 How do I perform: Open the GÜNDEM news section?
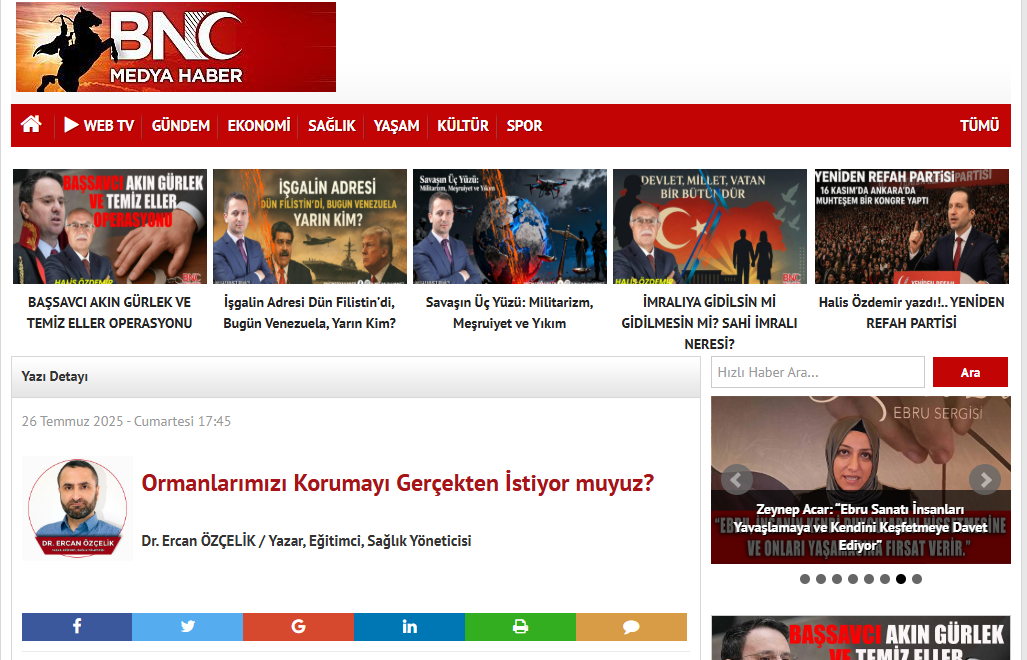point(181,126)
